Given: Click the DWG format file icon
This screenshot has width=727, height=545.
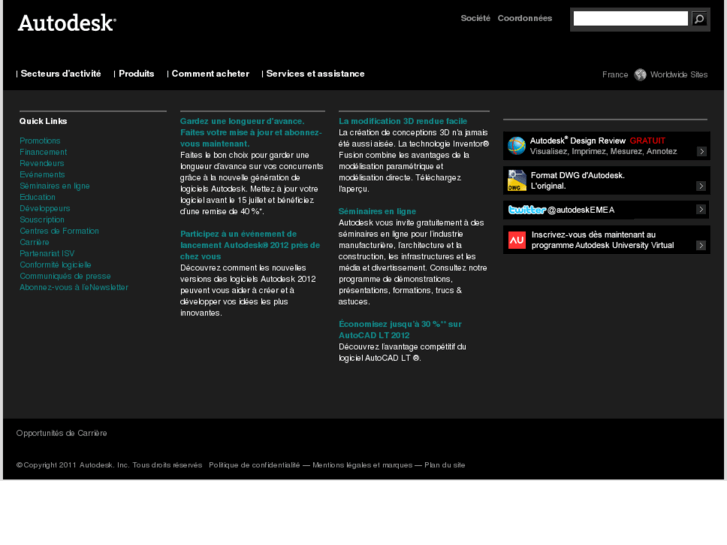Looking at the screenshot, I should pyautogui.click(x=517, y=180).
